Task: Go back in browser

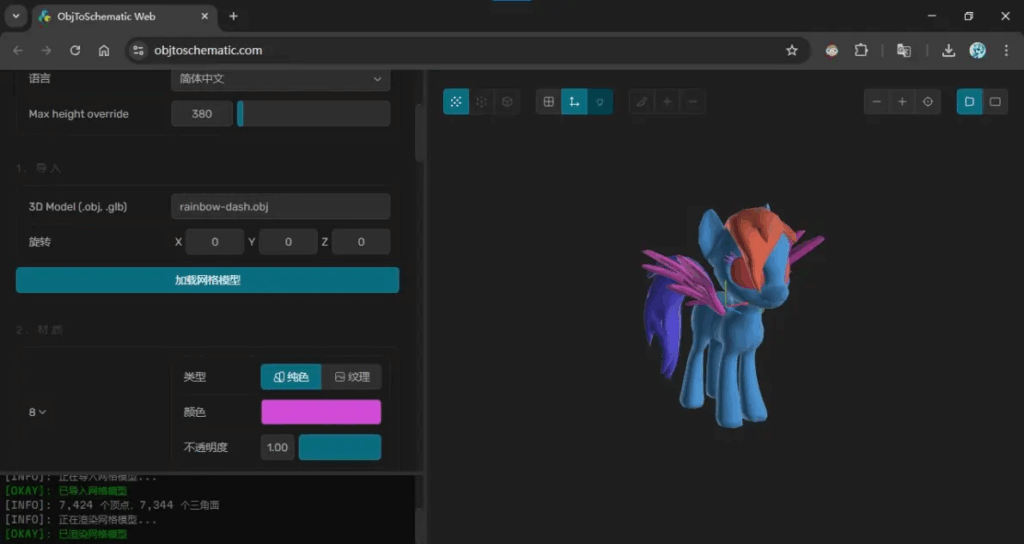Action: [18, 50]
